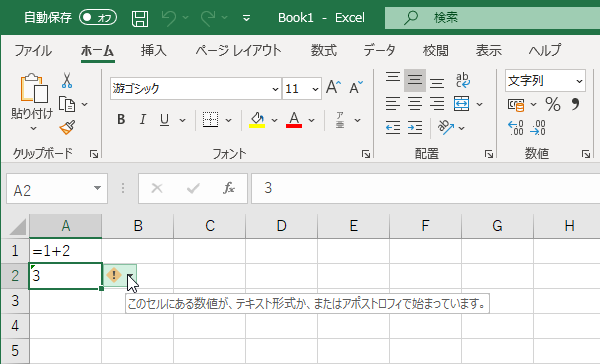Image resolution: width=600 pixels, height=364 pixels.
Task: Open the fill color dropdown arrow
Action: coord(274,121)
